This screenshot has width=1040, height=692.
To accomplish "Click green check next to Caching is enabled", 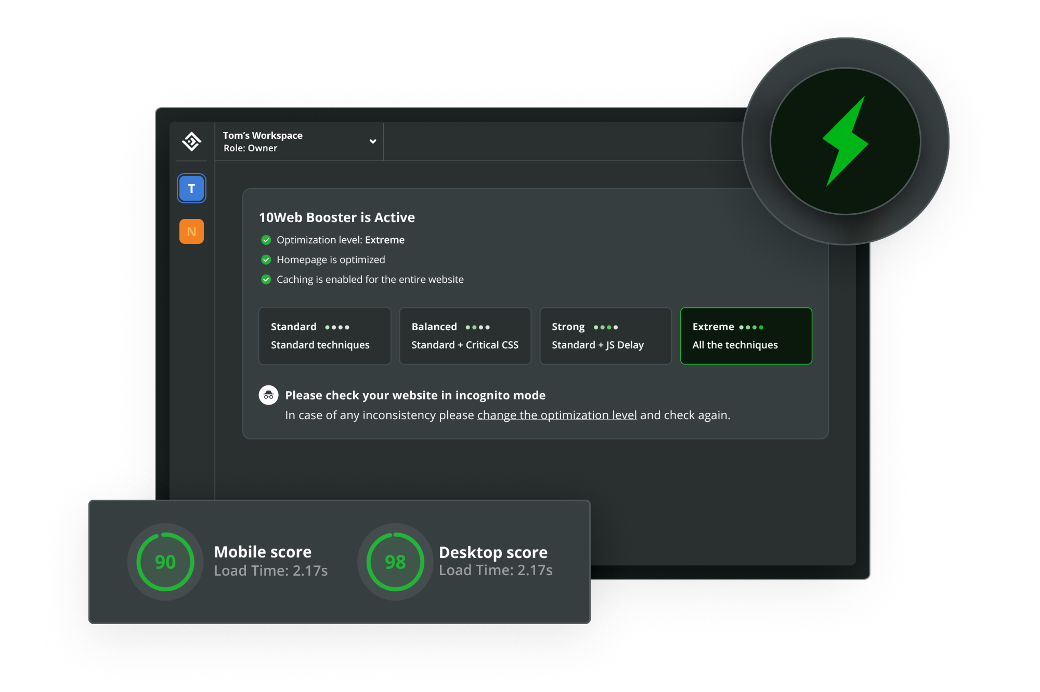I will (266, 279).
